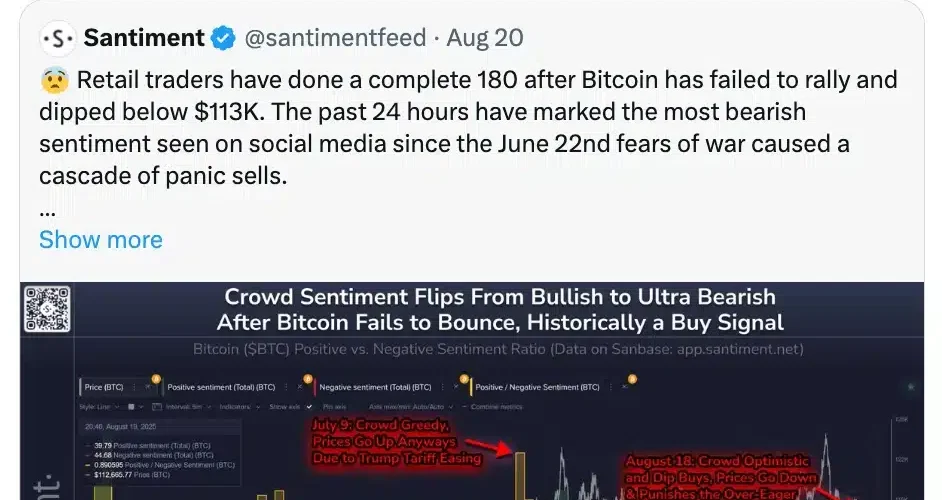Click the star favorite icon on chart
The height and width of the screenshot is (500, 942).
pos(909,386)
